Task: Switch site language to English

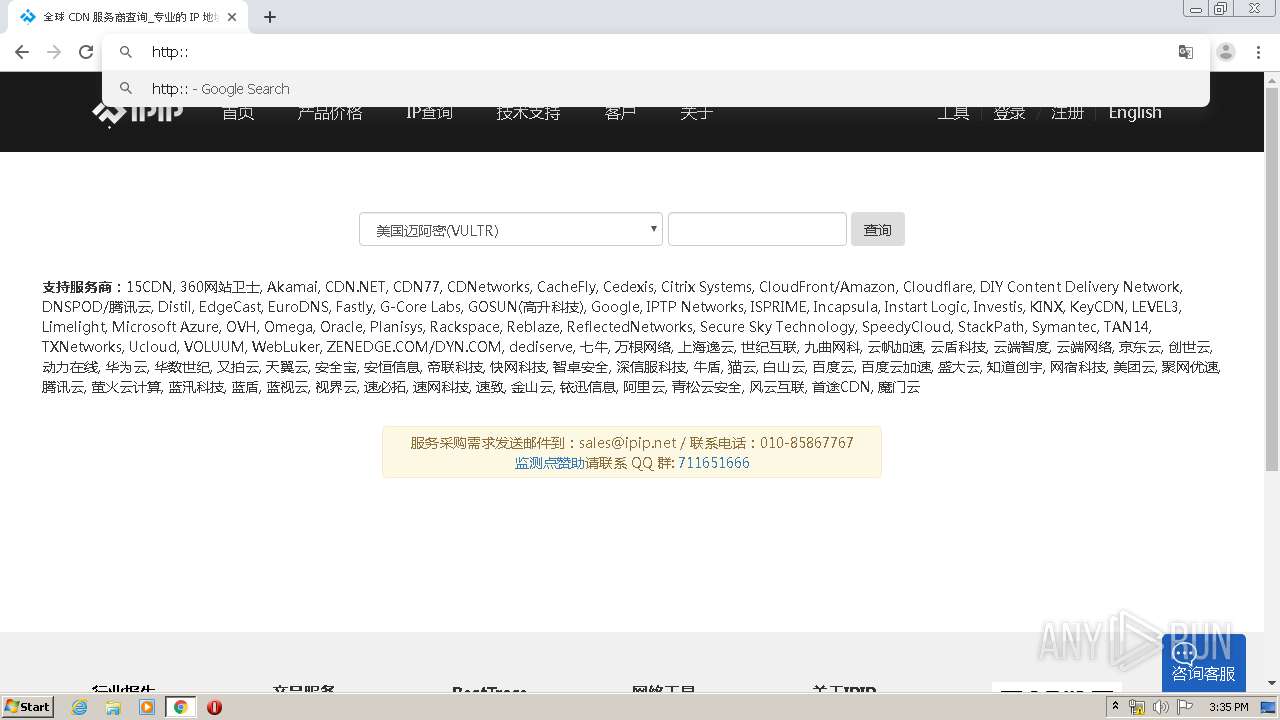Action: 1135,112
